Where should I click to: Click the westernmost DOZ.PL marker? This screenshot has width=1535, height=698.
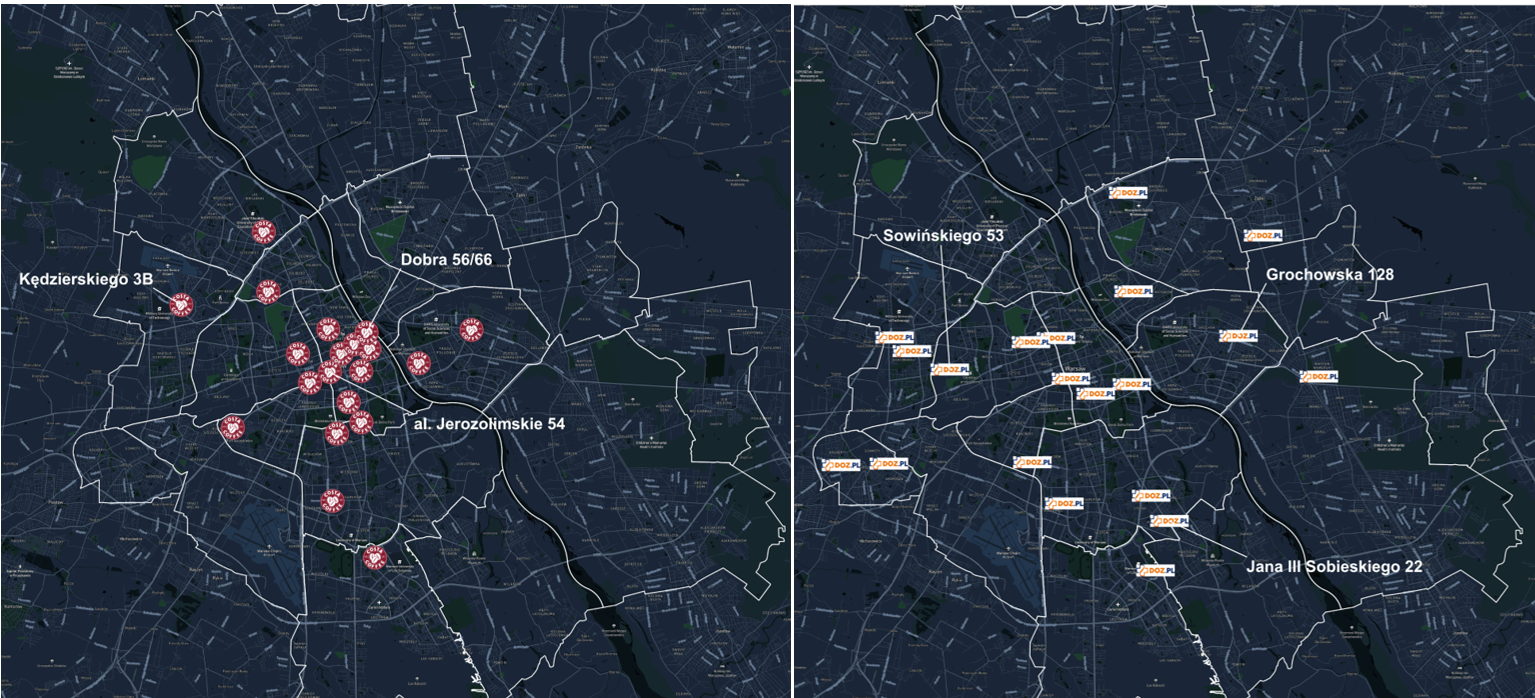pyautogui.click(x=839, y=464)
